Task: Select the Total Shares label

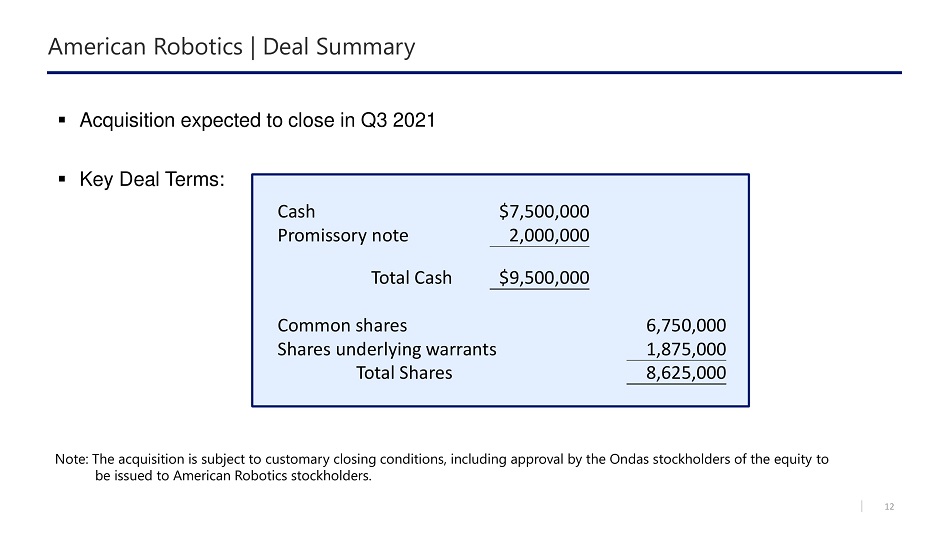Action: click(x=404, y=373)
